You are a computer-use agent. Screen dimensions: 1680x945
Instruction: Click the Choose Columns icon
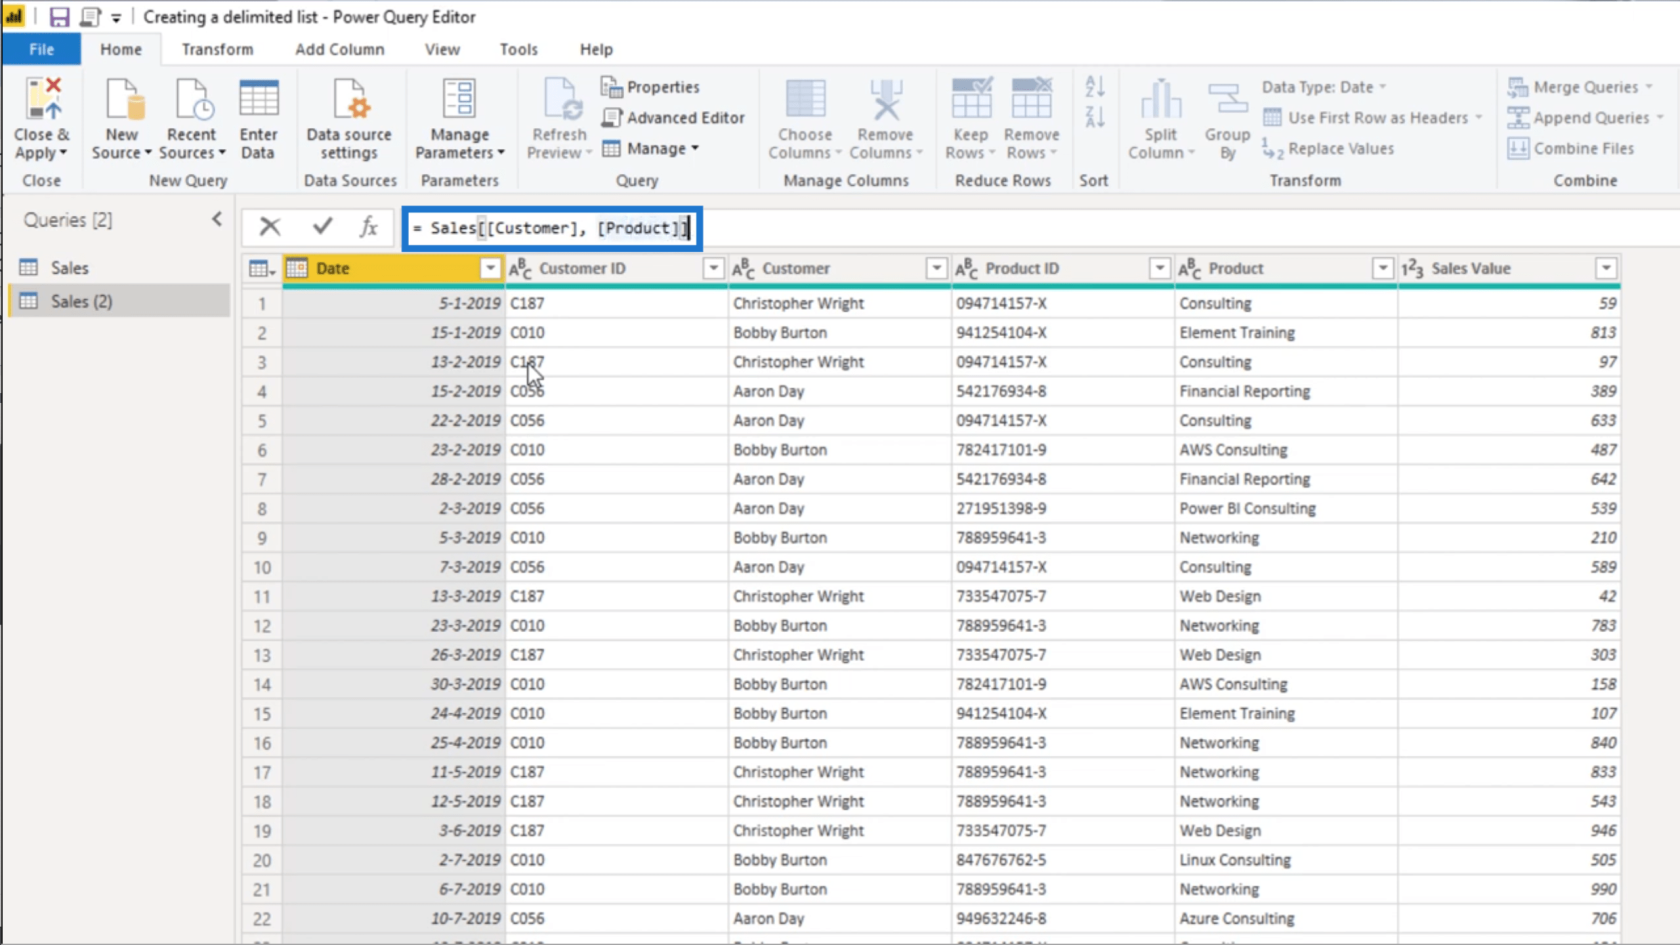pyautogui.click(x=805, y=100)
